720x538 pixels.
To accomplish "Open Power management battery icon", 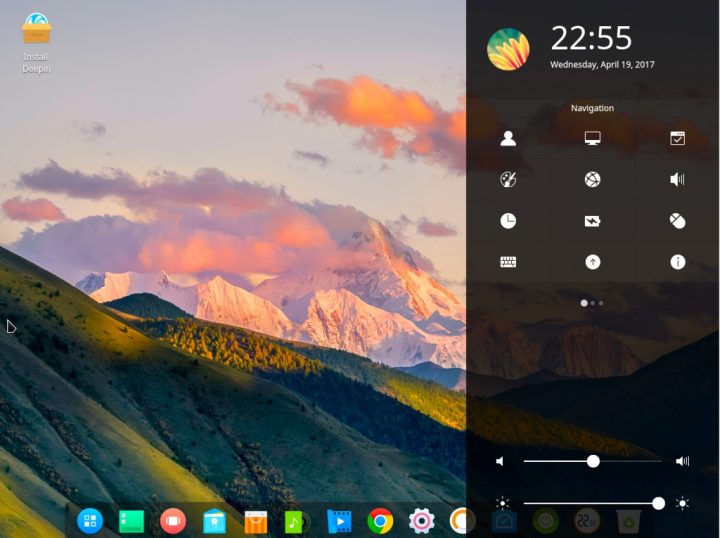I will point(592,221).
